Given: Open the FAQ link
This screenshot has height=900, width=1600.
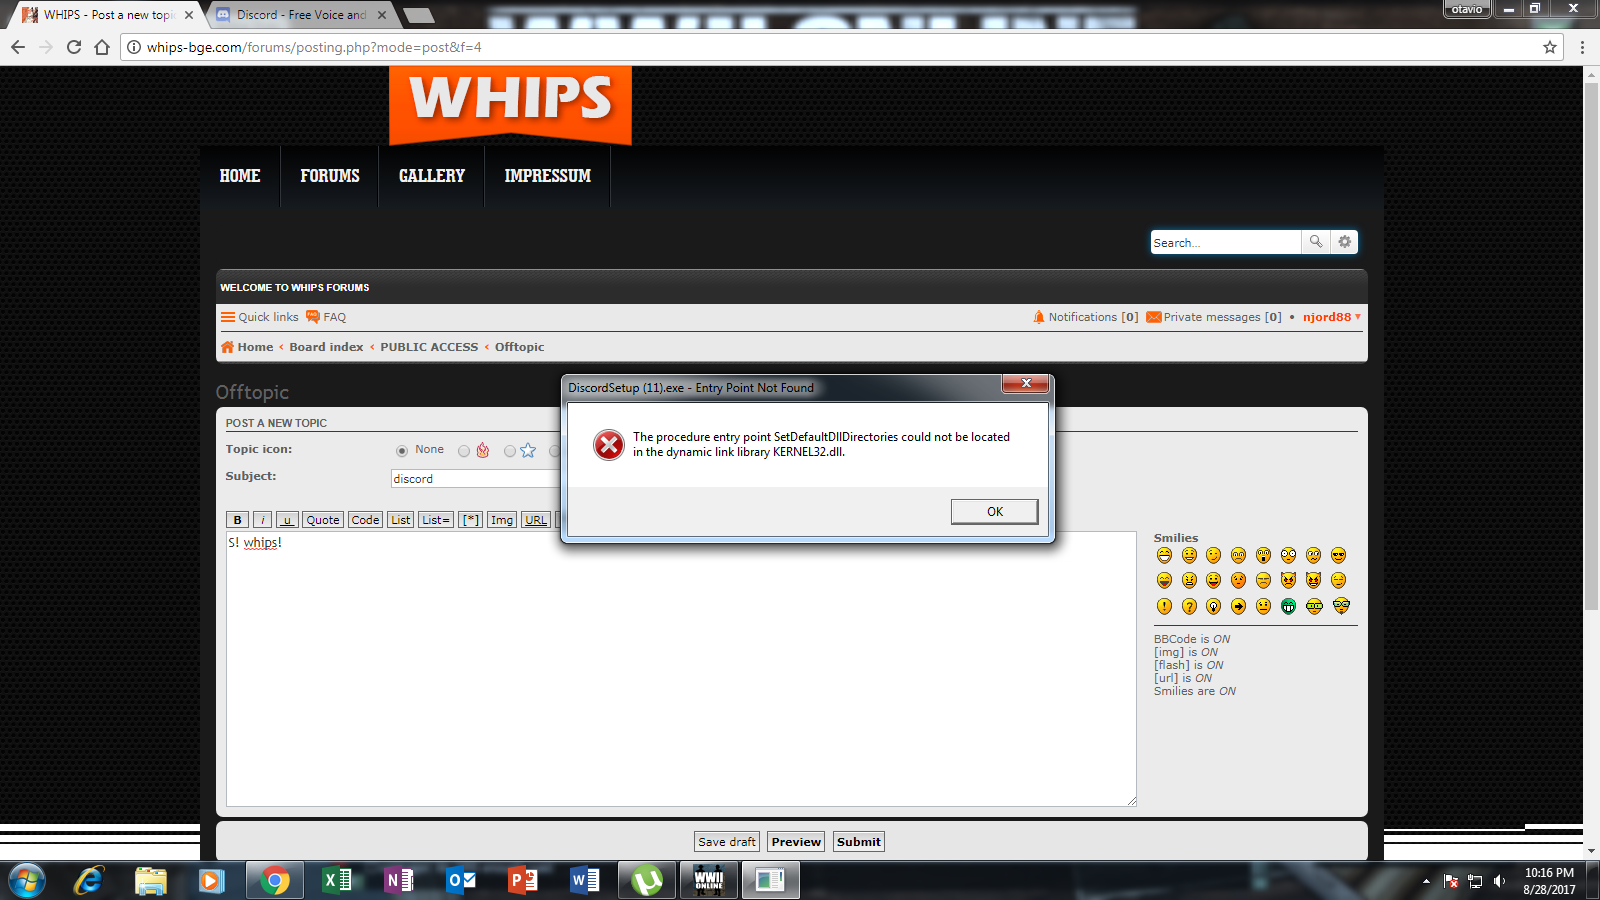Looking at the screenshot, I should pos(327,317).
